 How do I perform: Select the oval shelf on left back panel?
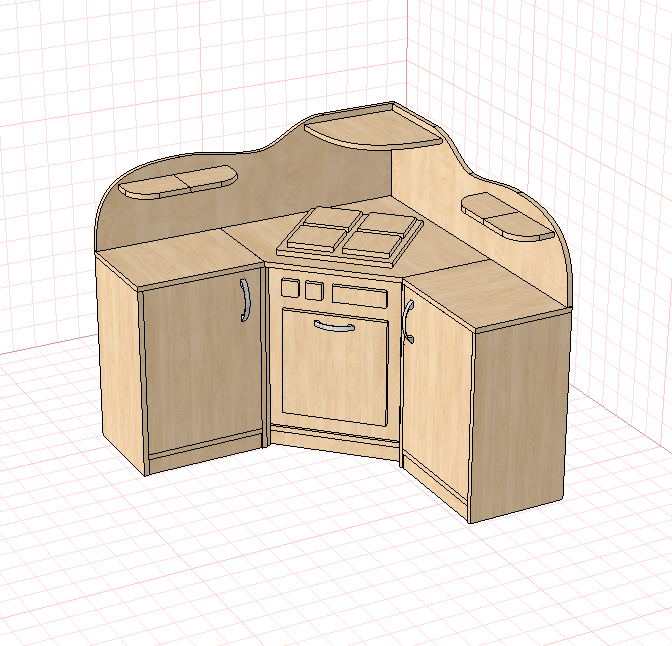coord(178,182)
